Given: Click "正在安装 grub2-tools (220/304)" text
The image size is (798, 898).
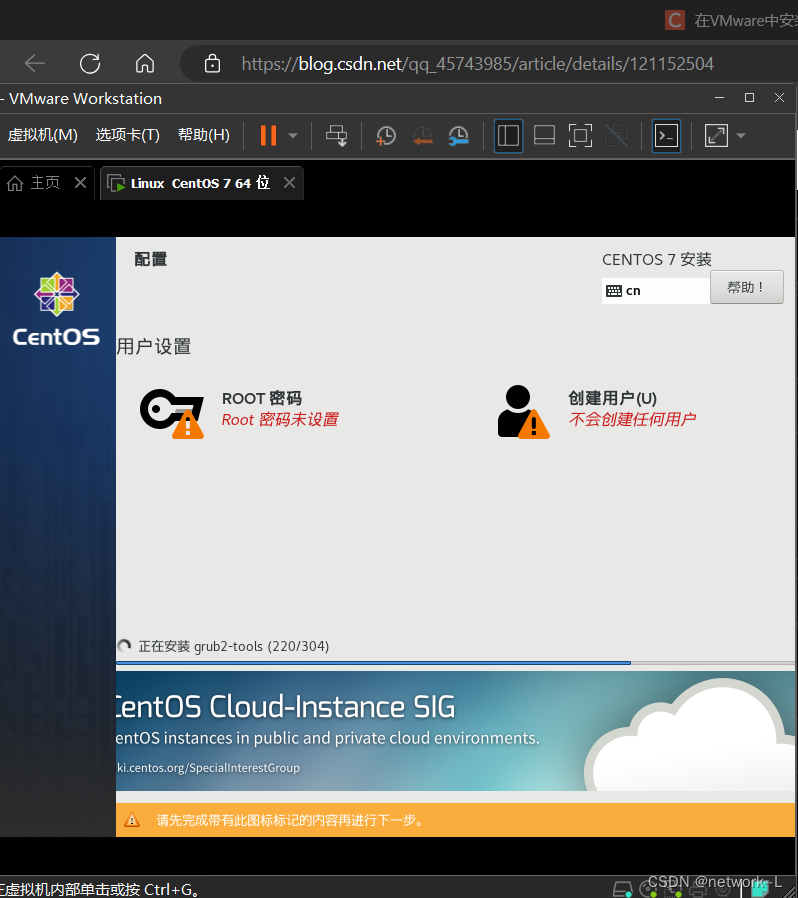Looking at the screenshot, I should pyautogui.click(x=234, y=646).
